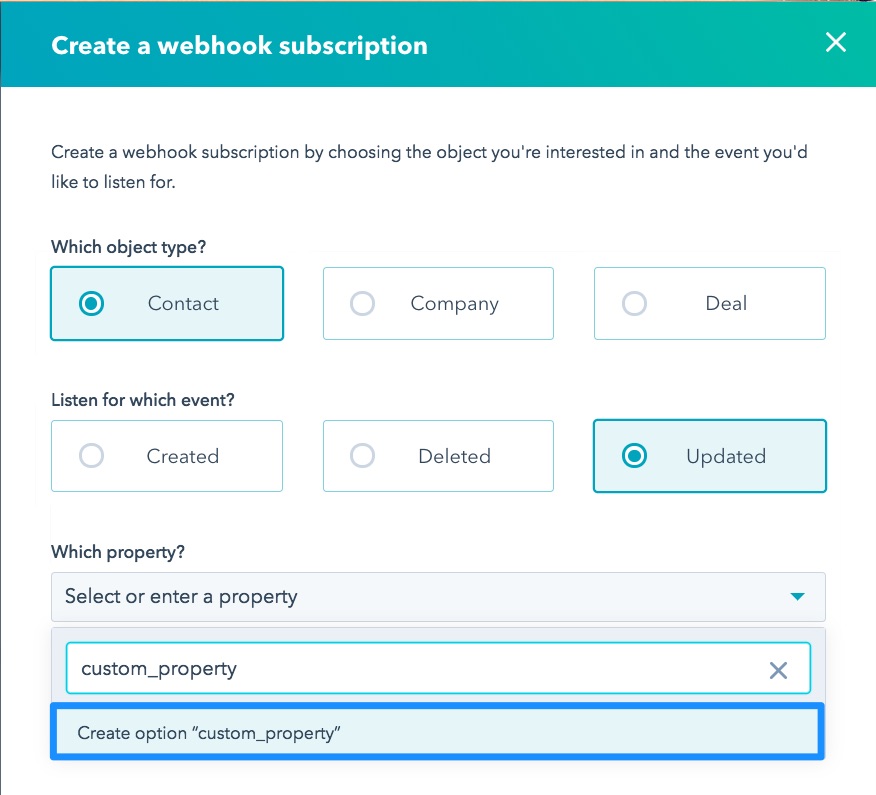Image resolution: width=876 pixels, height=795 pixels.
Task: Click the X icon inside the search field
Action: coord(778,668)
